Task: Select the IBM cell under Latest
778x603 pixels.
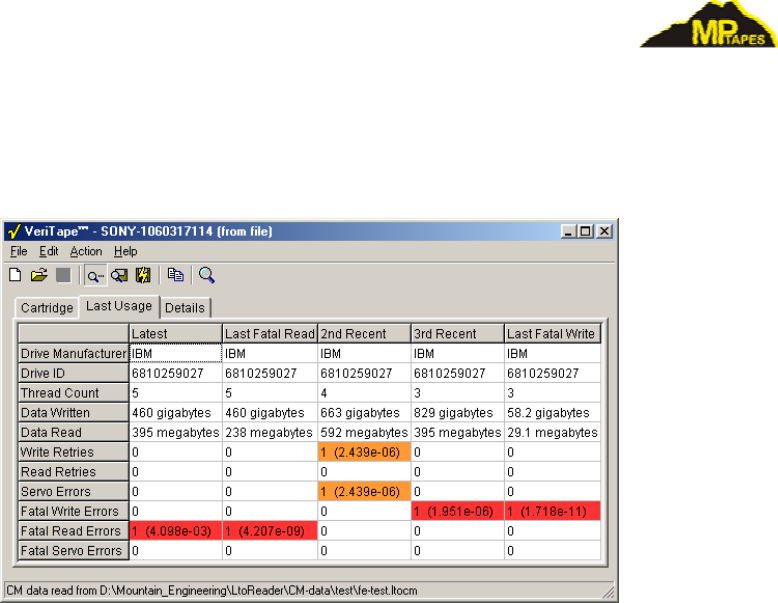Action: [x=176, y=353]
